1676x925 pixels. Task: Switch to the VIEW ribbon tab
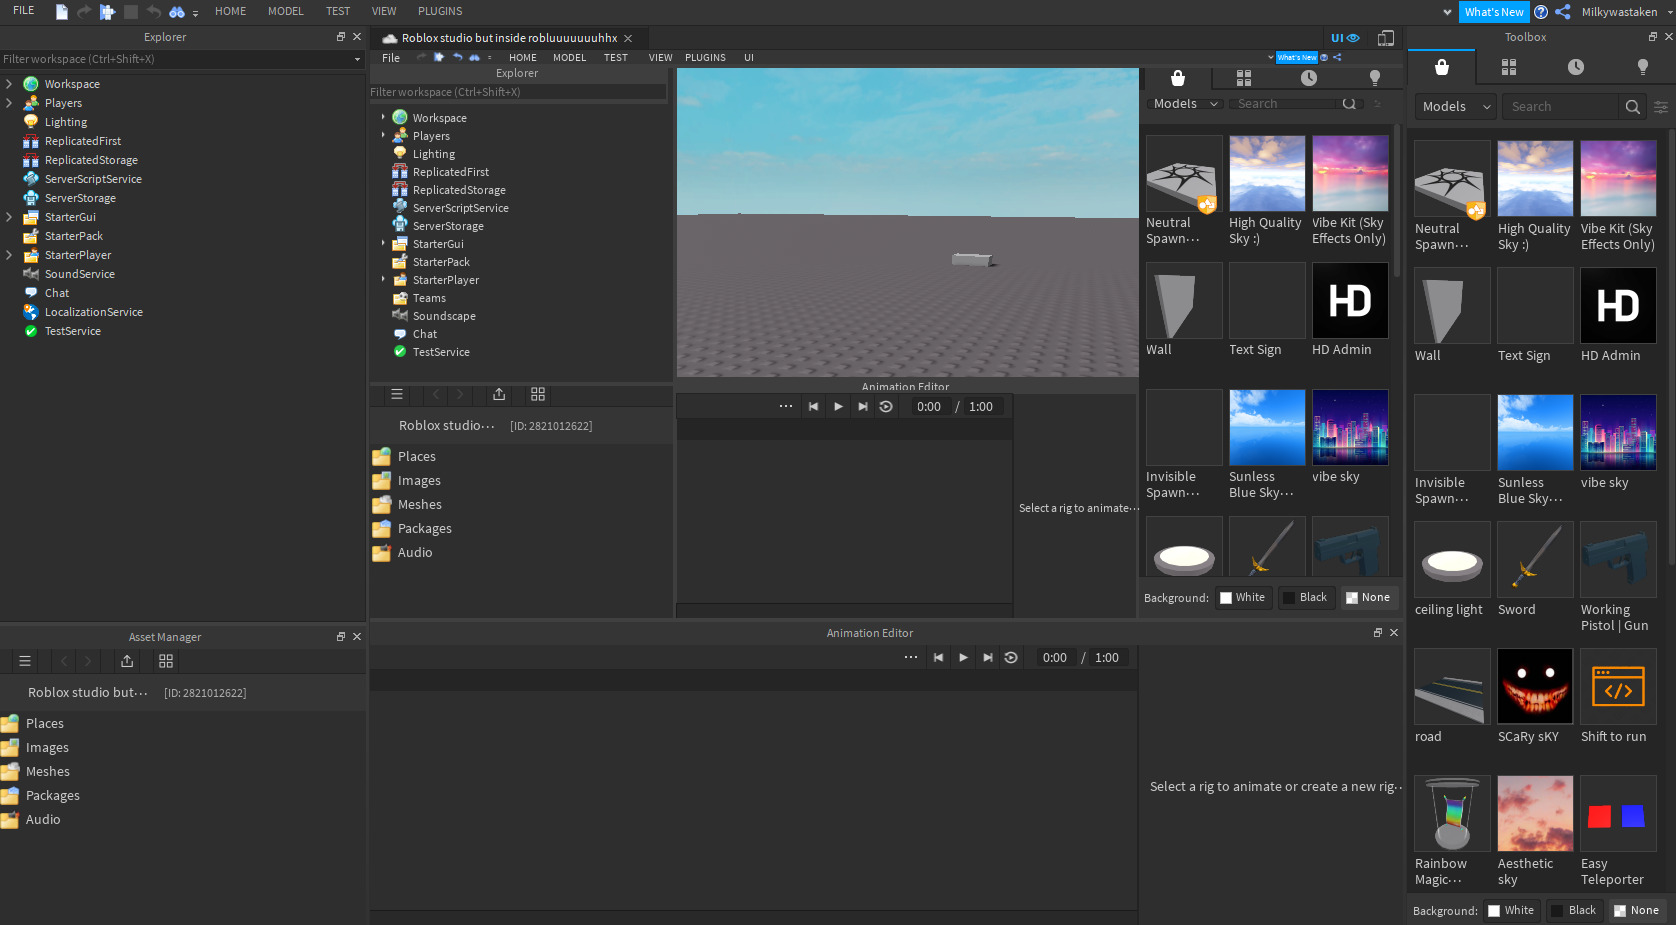tap(384, 11)
